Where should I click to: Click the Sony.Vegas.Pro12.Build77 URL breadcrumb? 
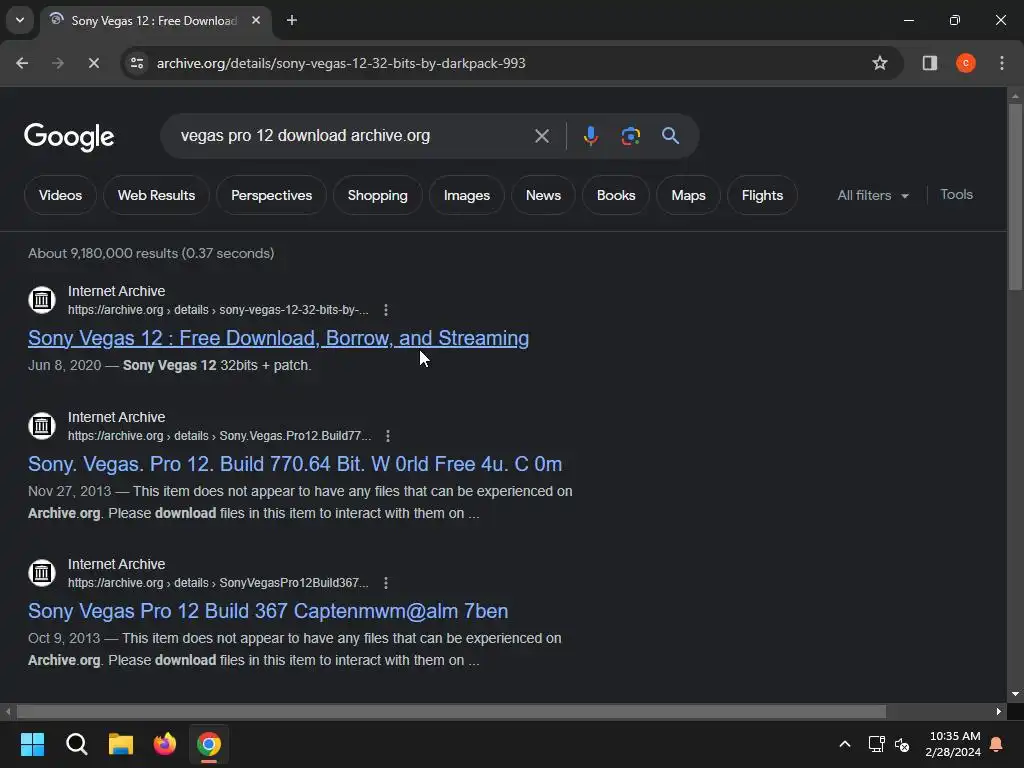[x=219, y=436]
